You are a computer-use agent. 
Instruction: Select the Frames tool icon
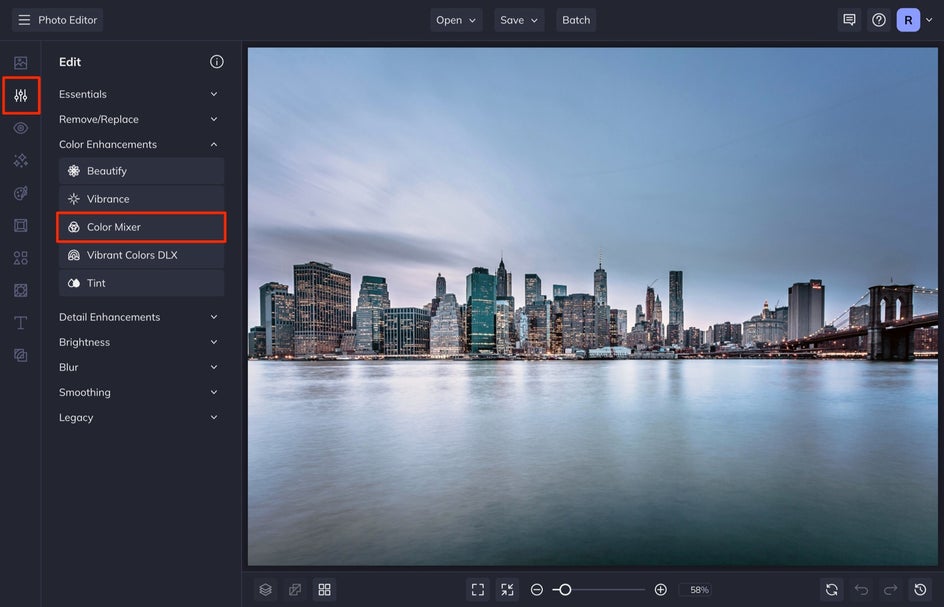coord(20,225)
